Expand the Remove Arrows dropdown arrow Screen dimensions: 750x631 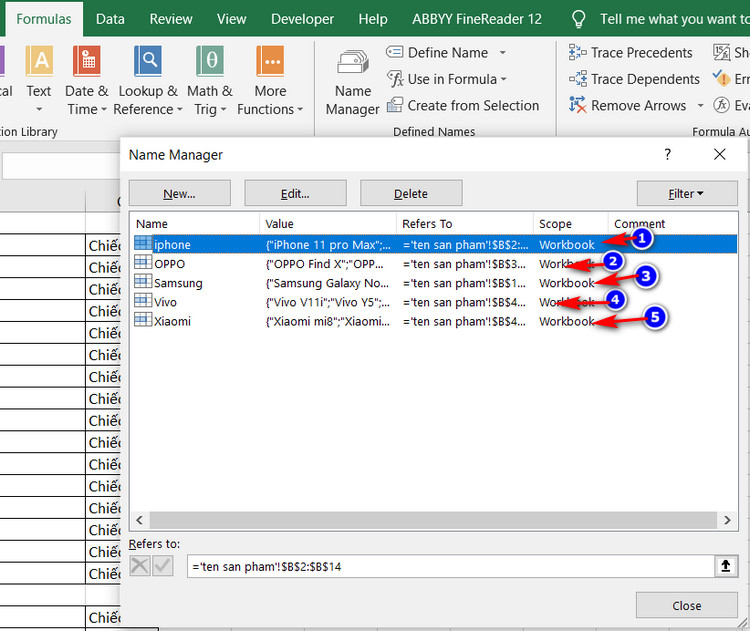[x=700, y=105]
